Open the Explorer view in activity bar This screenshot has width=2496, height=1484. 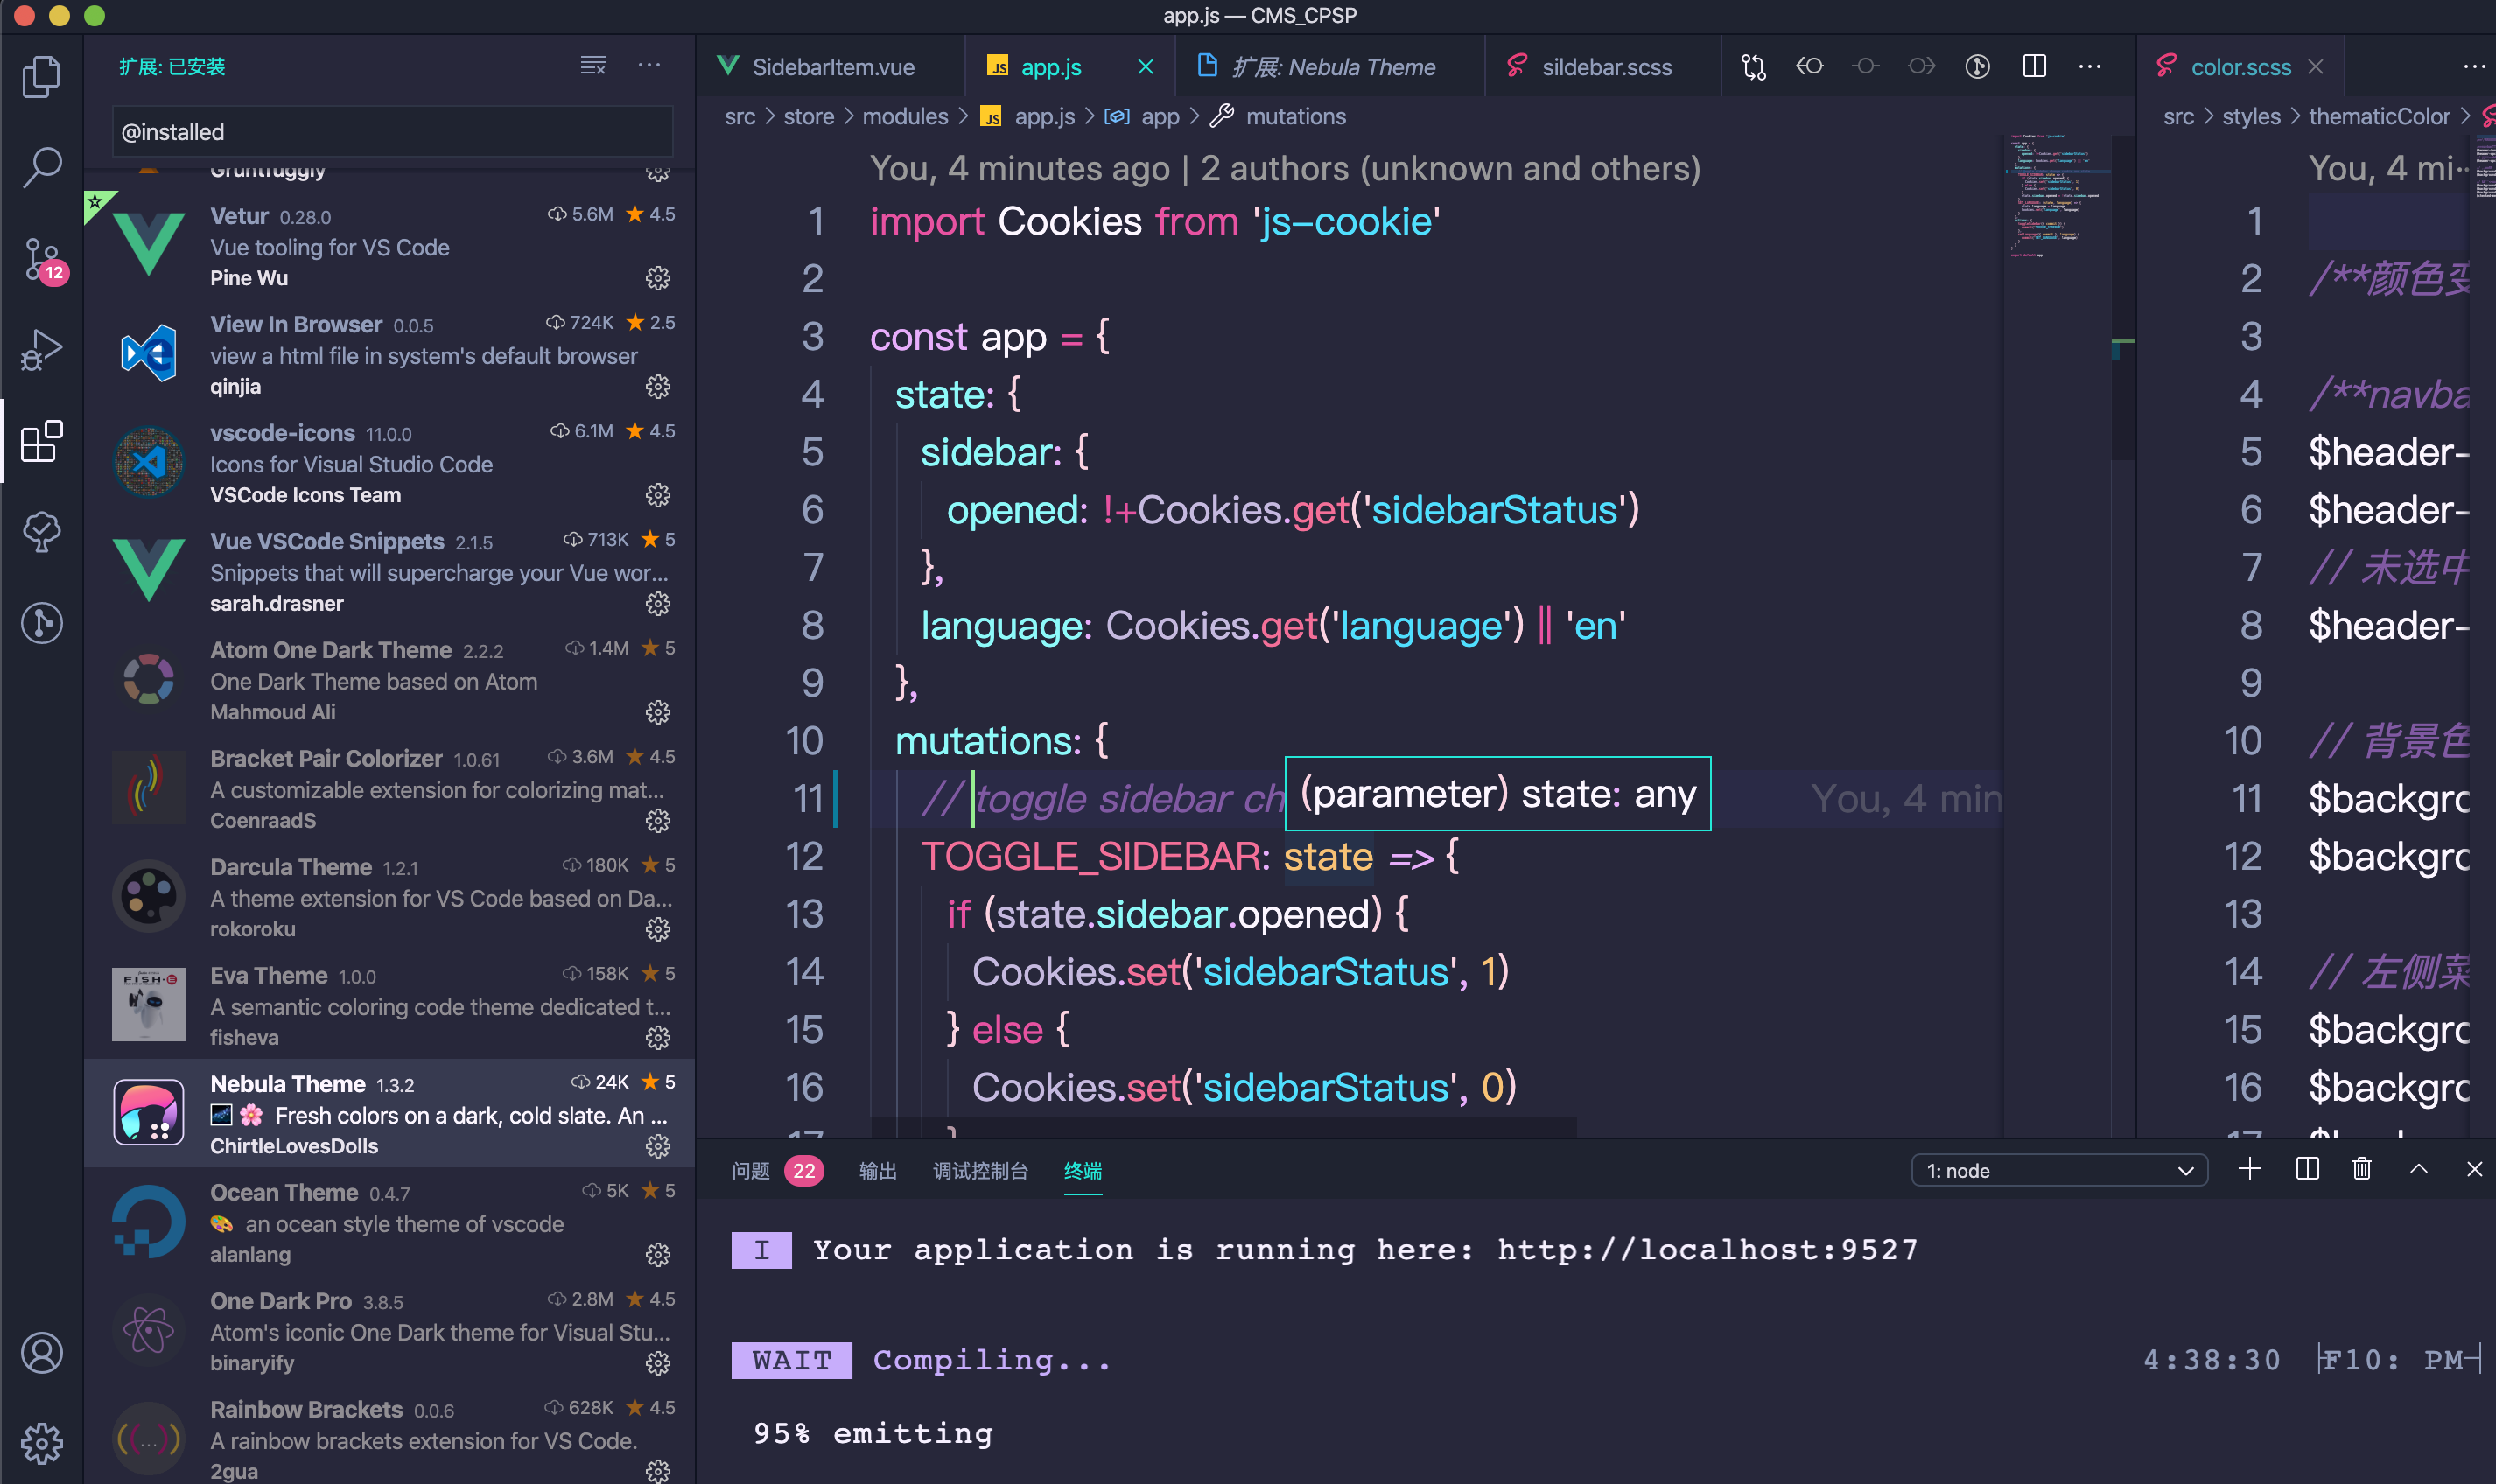(41, 76)
